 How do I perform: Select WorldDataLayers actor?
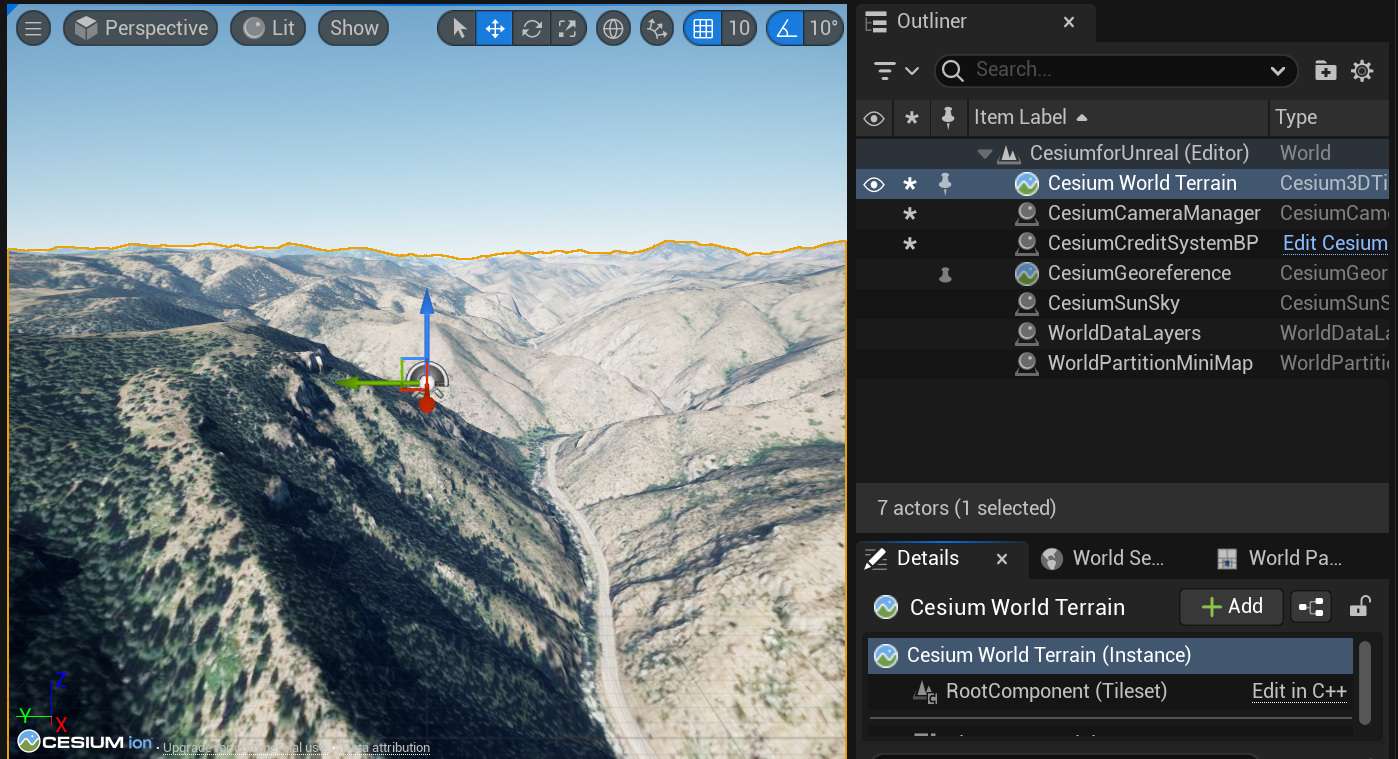point(1124,333)
